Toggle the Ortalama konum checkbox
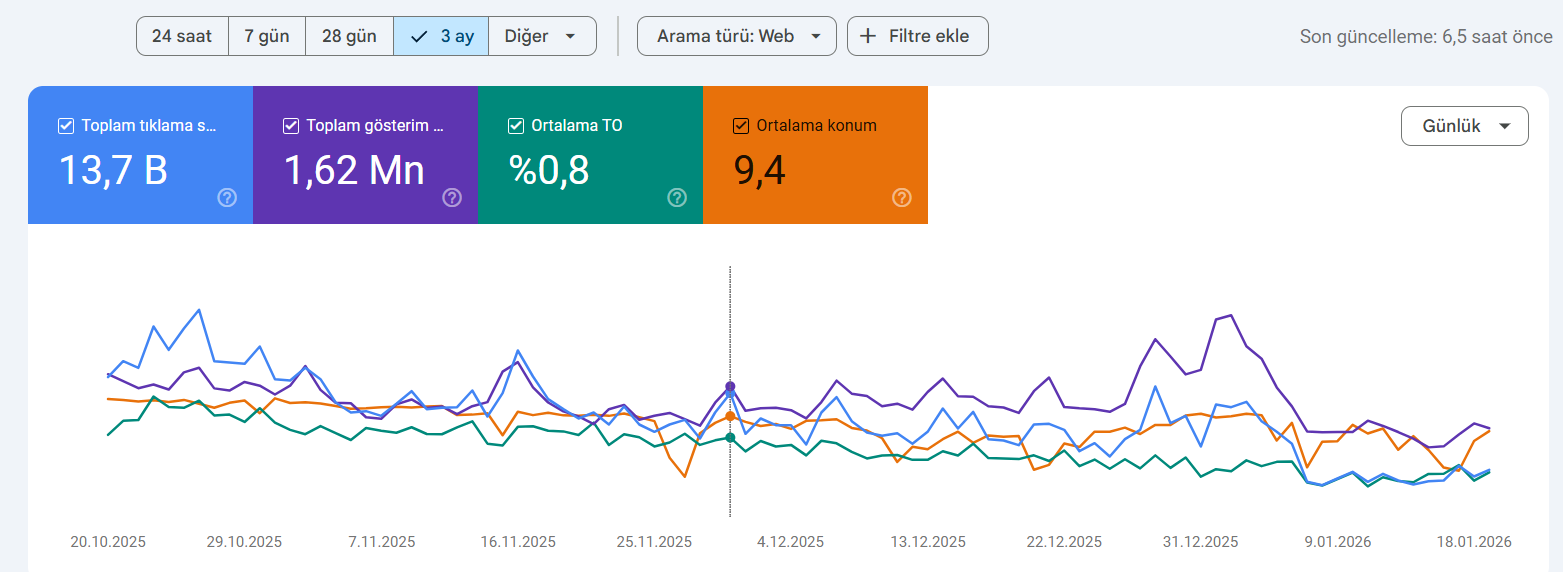Image resolution: width=1563 pixels, height=572 pixels. tap(741, 126)
